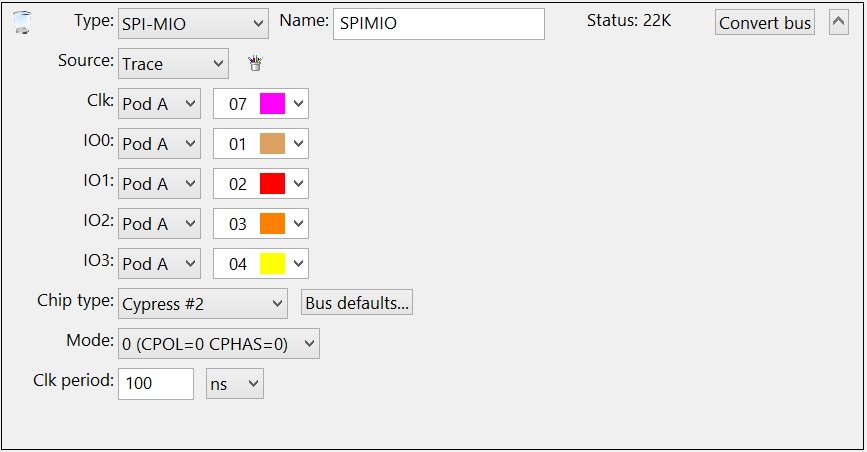Open the Type SPI-MIO dropdown
The height and width of the screenshot is (452, 867).
(x=193, y=24)
